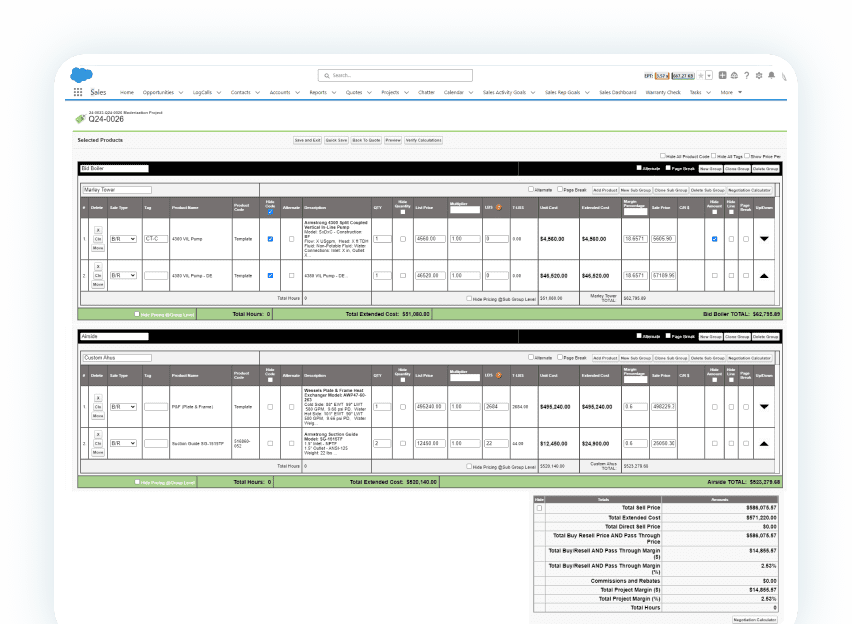Click the Salesforce search box
This screenshot has height=624, width=852.
[x=423, y=75]
